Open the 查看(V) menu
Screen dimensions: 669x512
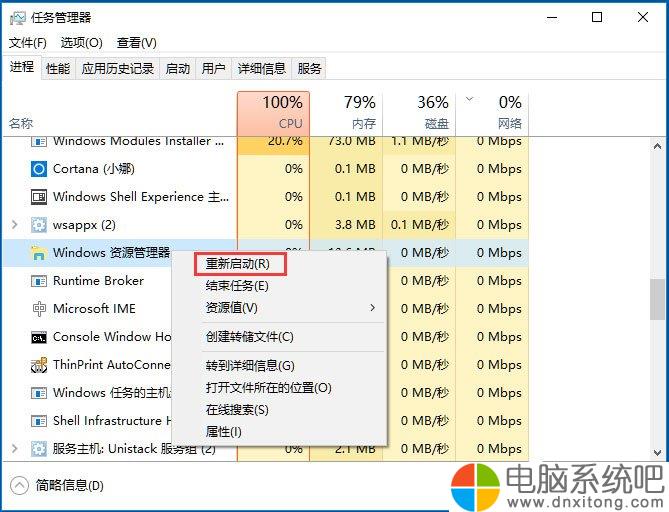[x=137, y=43]
